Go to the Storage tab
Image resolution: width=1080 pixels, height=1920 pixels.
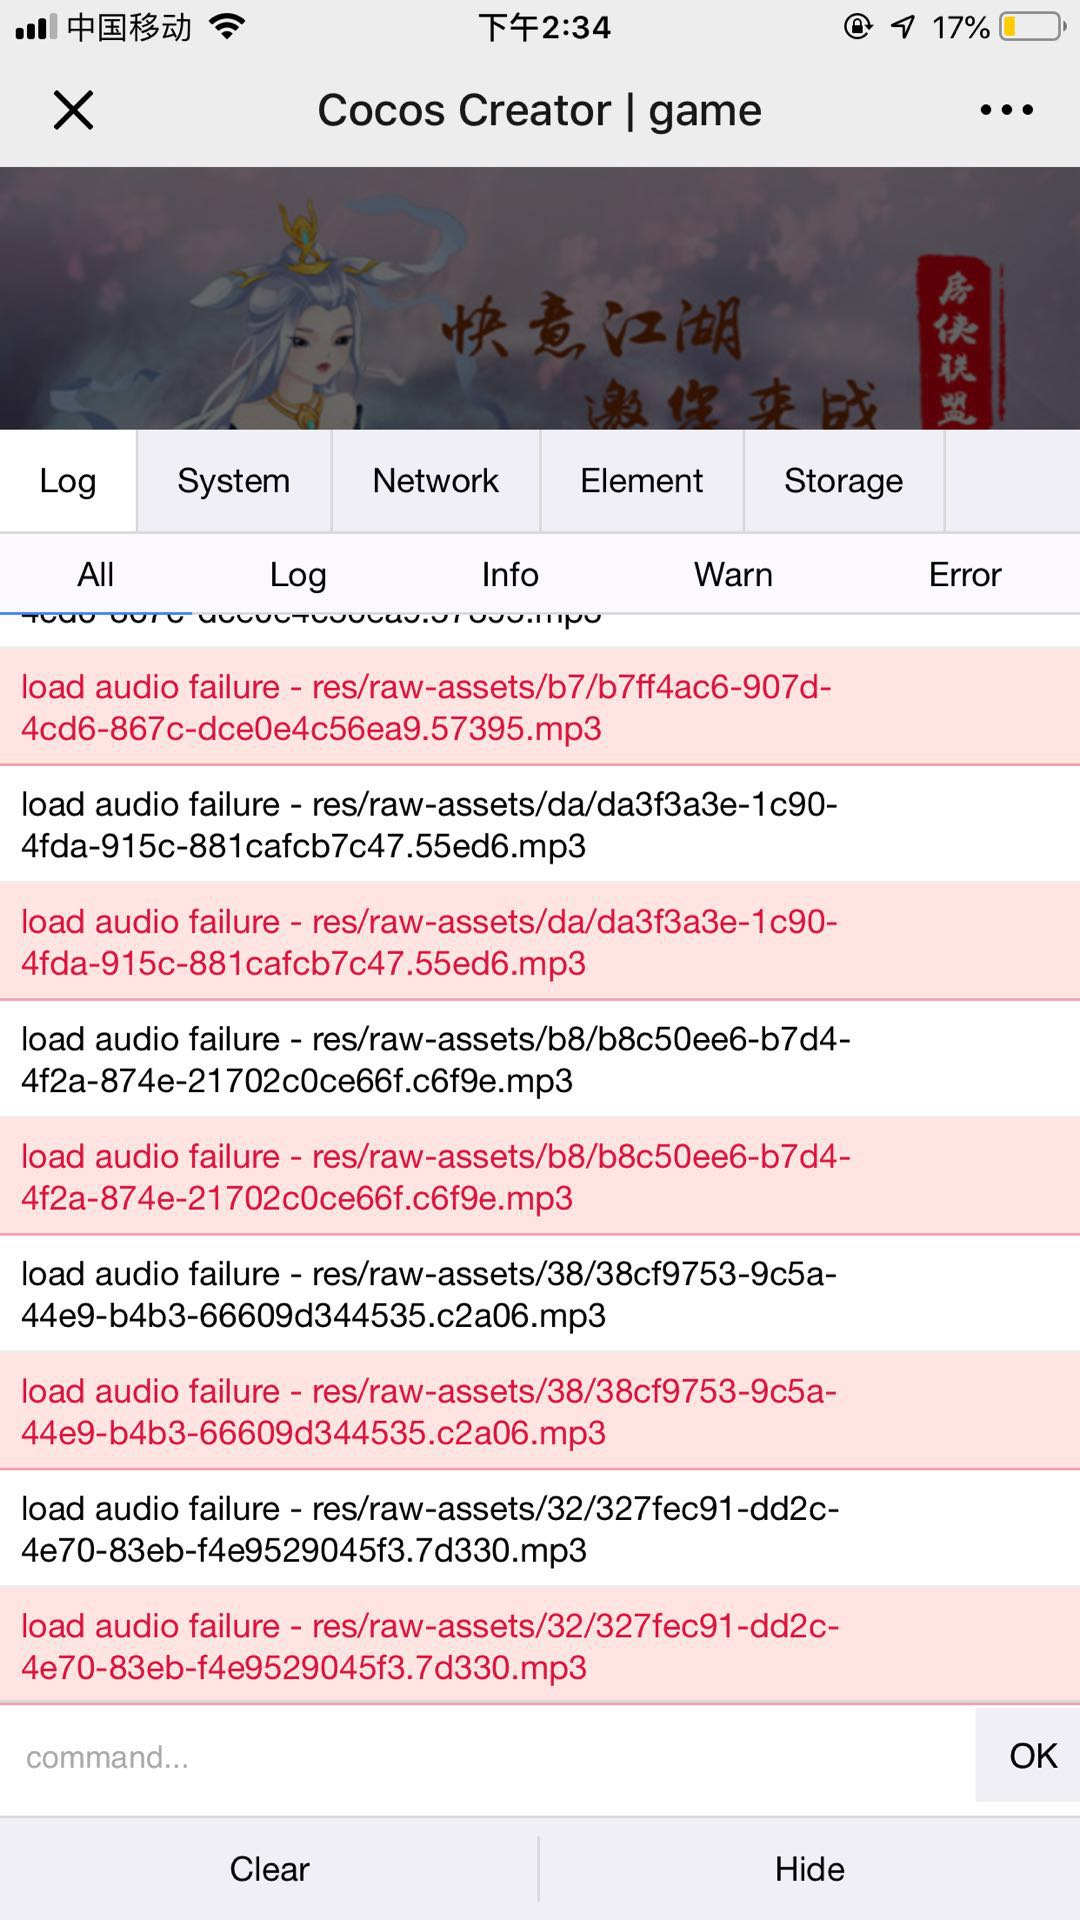[843, 481]
